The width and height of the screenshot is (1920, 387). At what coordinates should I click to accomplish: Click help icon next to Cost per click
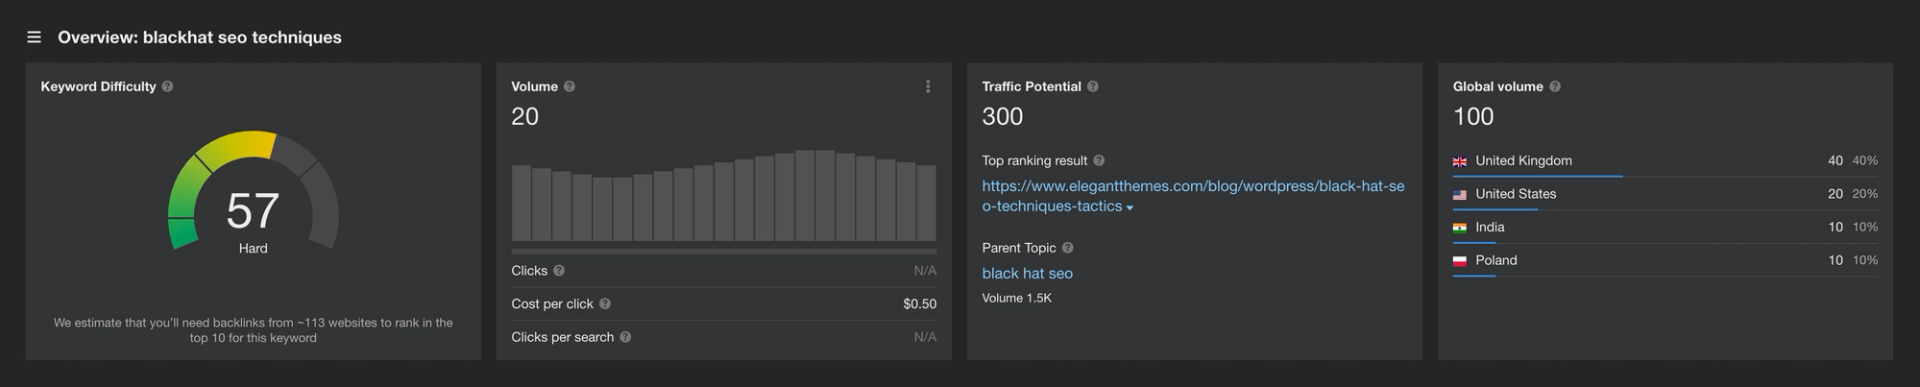point(605,304)
